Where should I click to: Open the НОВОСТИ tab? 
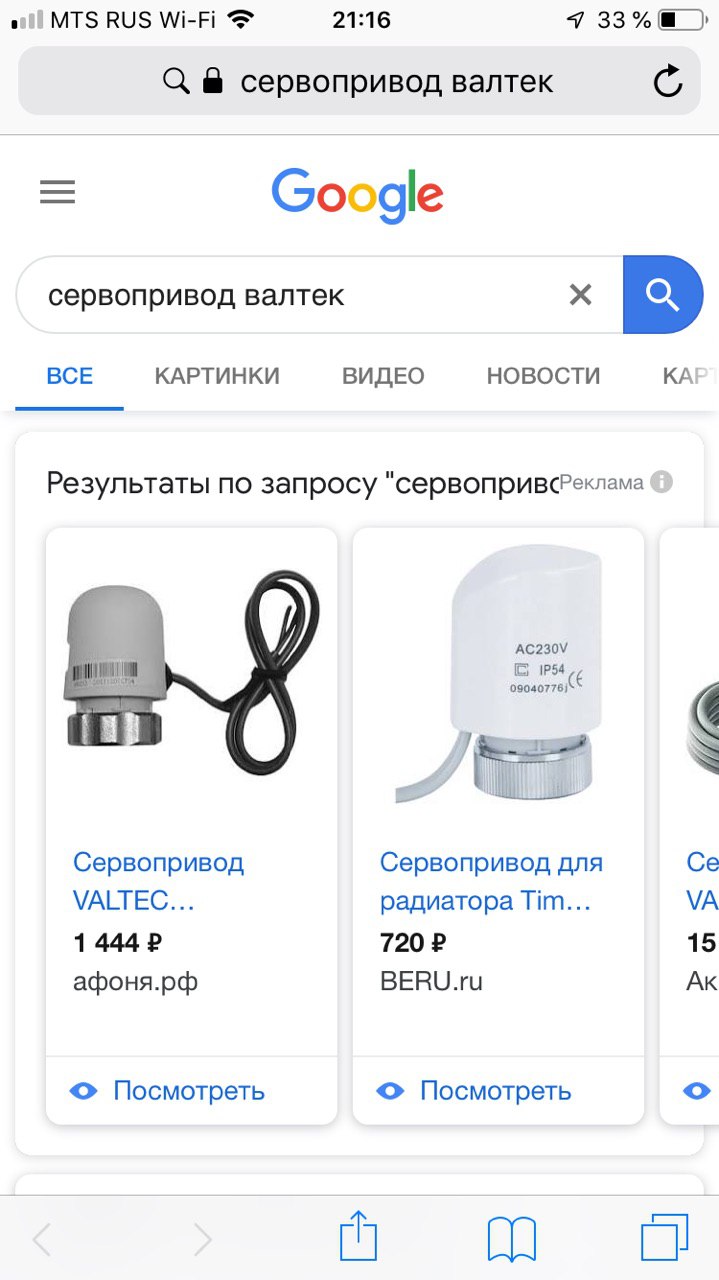pos(543,376)
